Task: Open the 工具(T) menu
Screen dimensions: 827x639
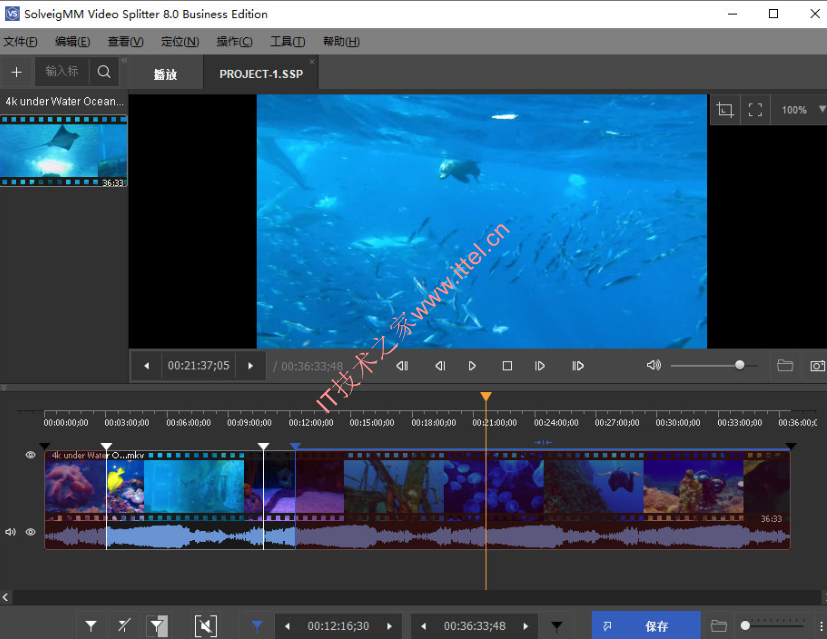Action: 287,42
